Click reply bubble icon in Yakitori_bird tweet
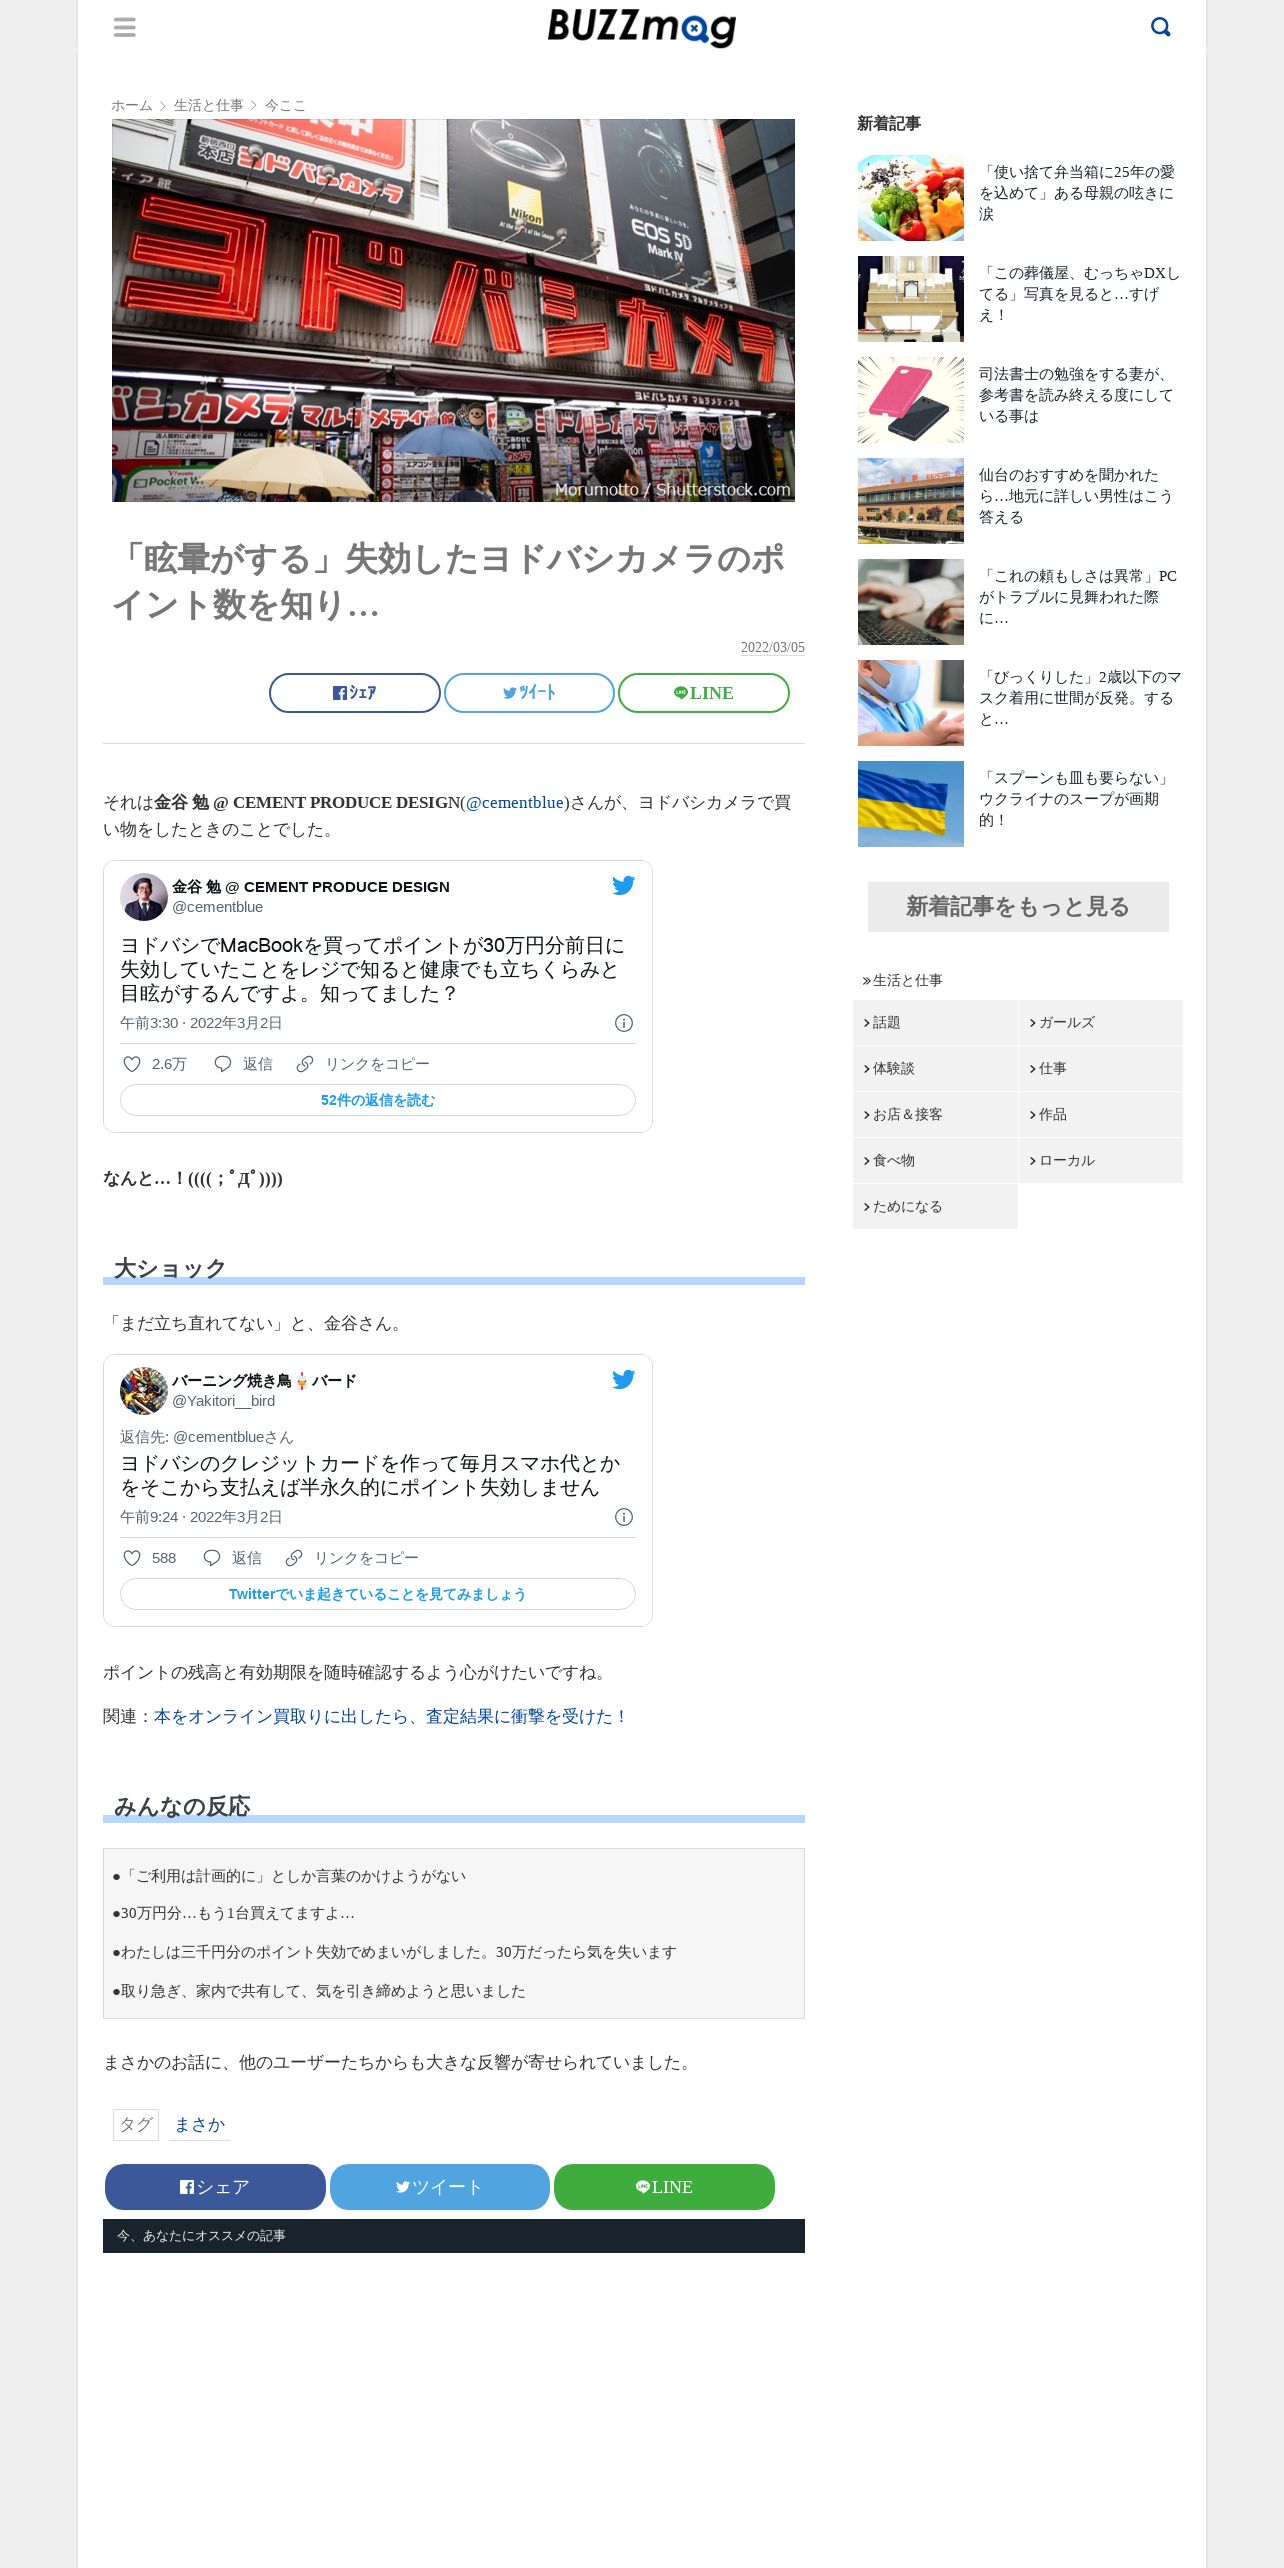This screenshot has width=1284, height=2568. (x=212, y=1558)
